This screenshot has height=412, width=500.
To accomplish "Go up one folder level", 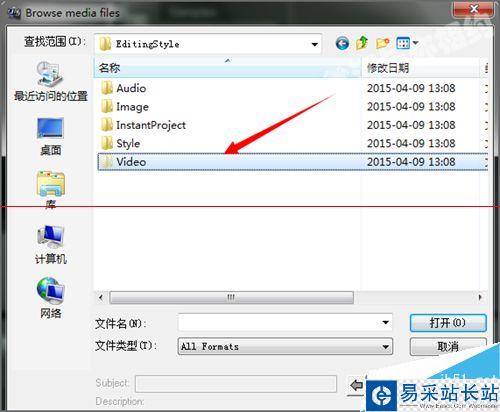I will pyautogui.click(x=362, y=43).
